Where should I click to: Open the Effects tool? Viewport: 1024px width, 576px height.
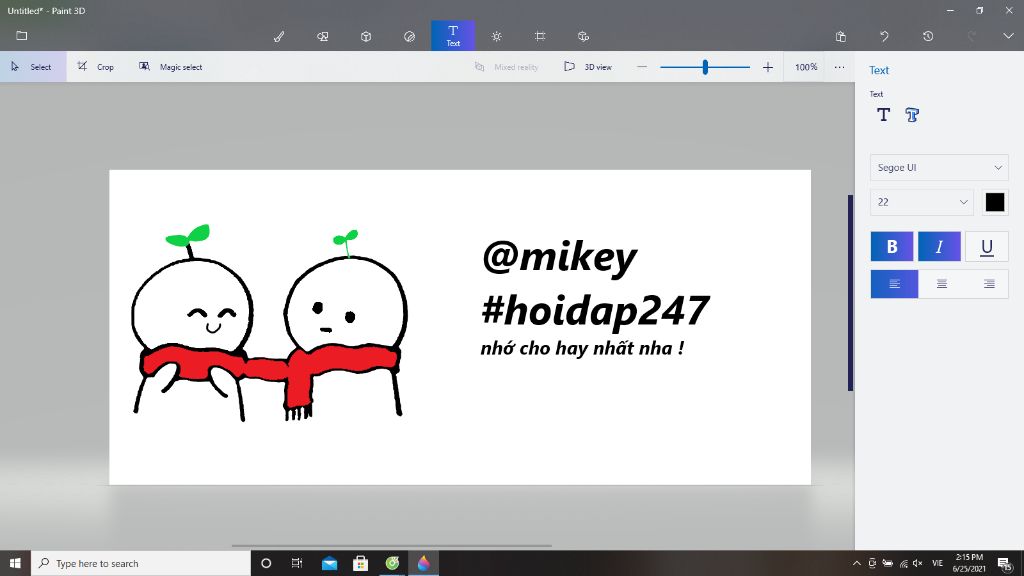point(496,36)
